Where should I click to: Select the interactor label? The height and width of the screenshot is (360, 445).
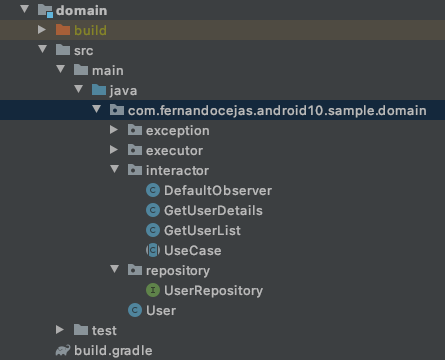coord(177,171)
